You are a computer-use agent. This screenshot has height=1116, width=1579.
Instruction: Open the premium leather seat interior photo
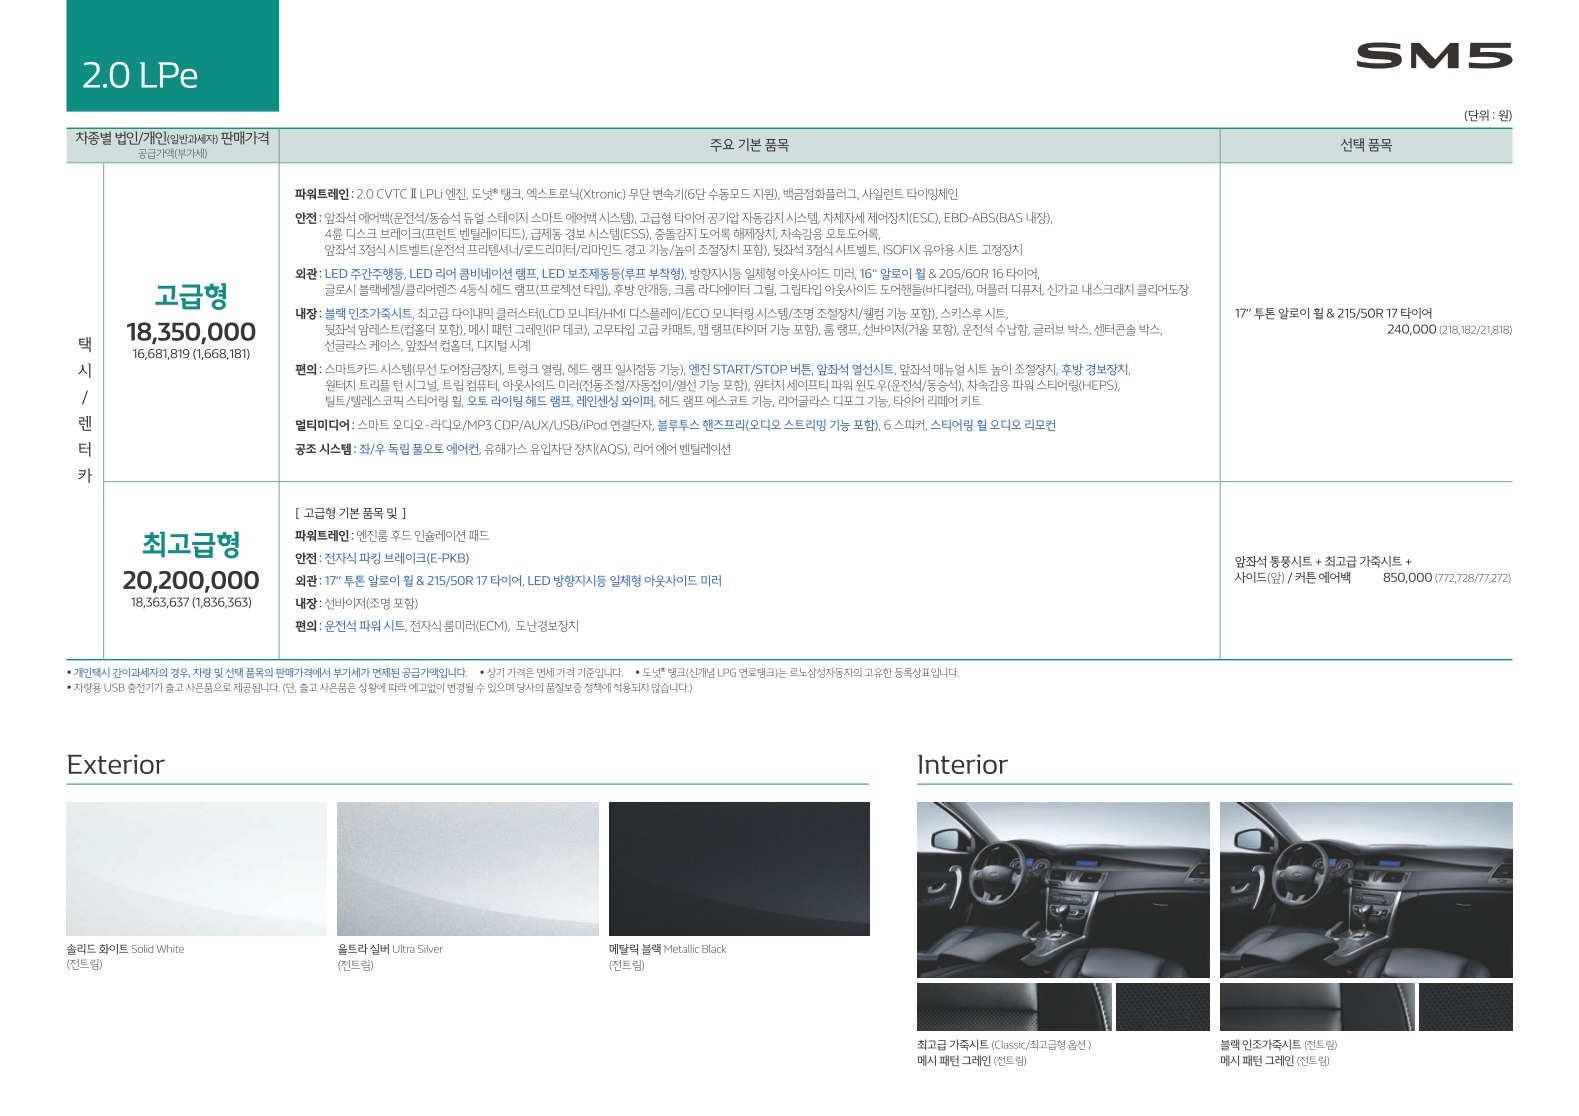(1062, 889)
